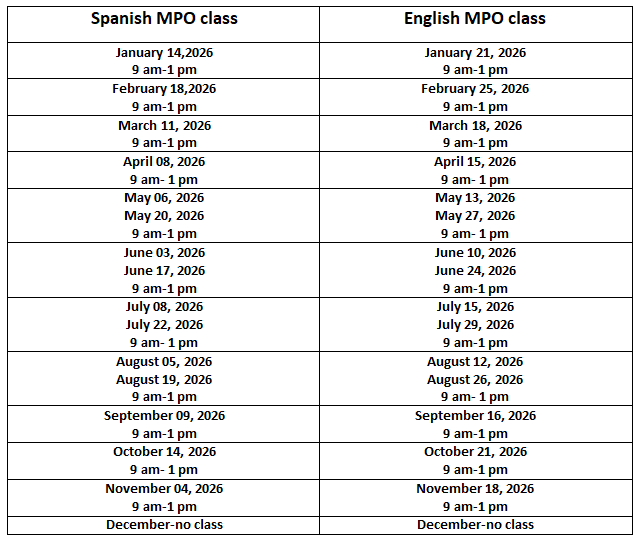Click the May 06, 2026 date
Viewport: 640px width, 537px height.
164,198
